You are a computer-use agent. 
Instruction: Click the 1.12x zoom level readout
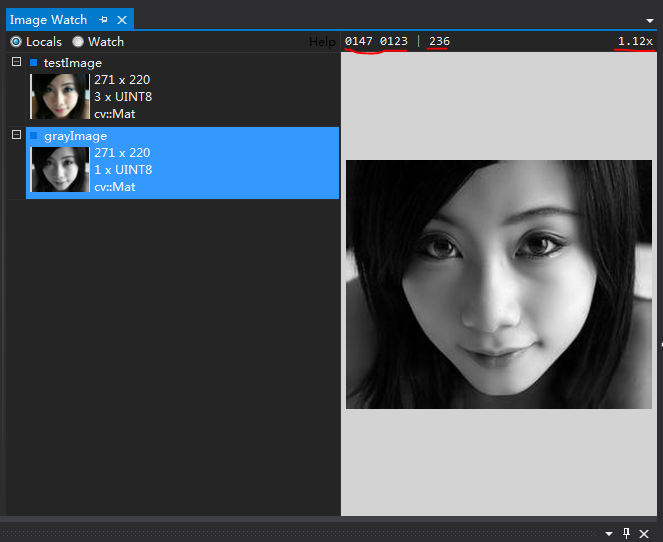point(635,41)
